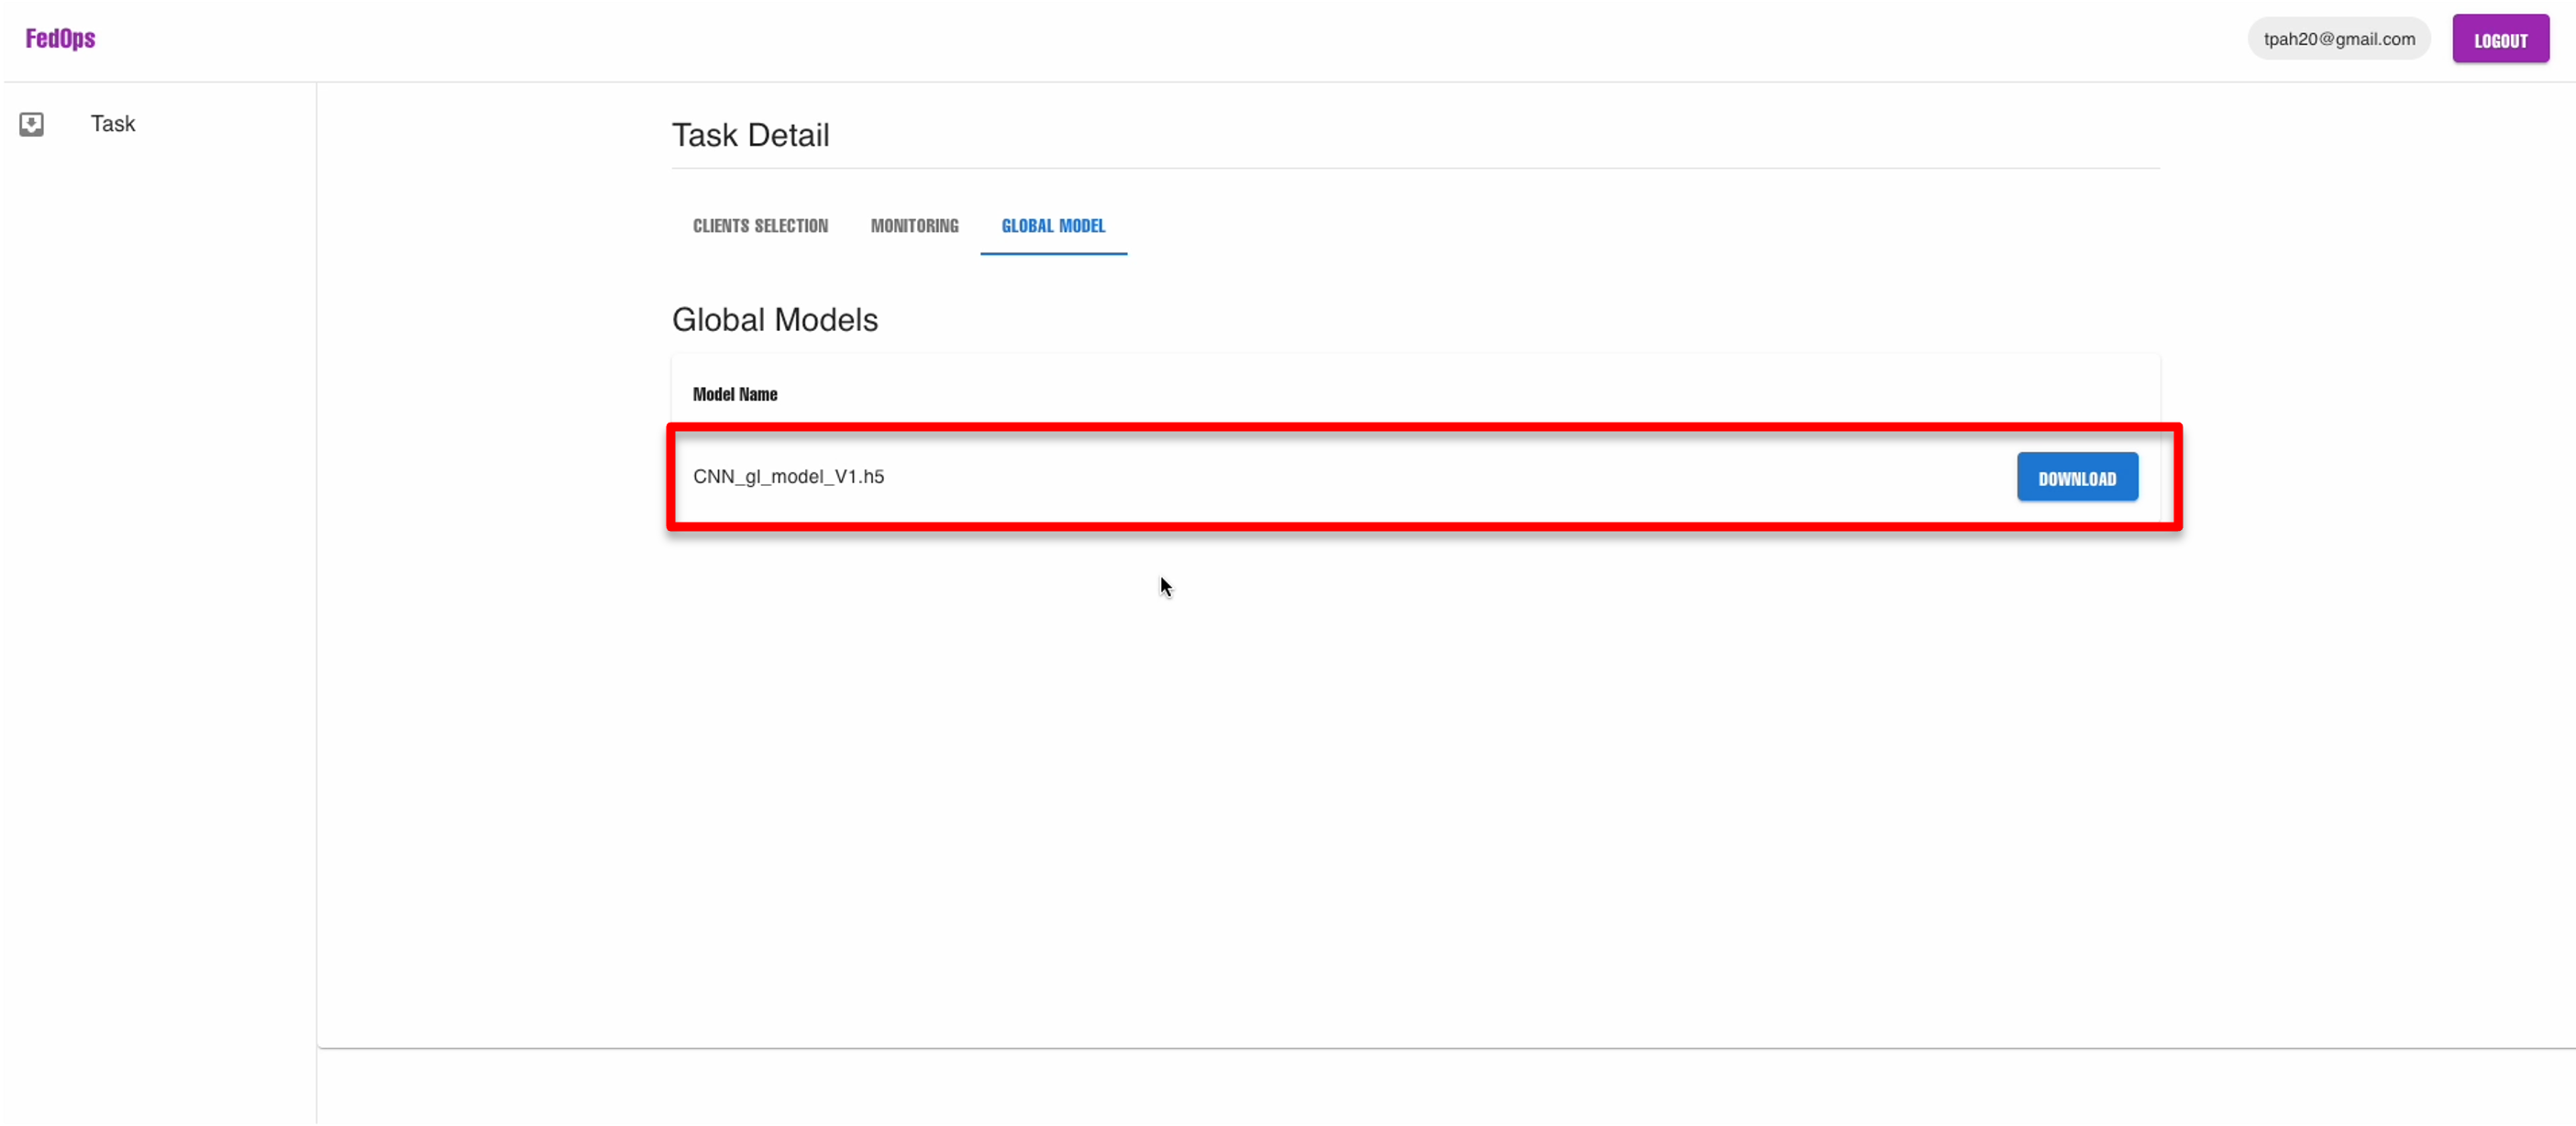Click the Task inbox icon in sidebar

coord(31,124)
